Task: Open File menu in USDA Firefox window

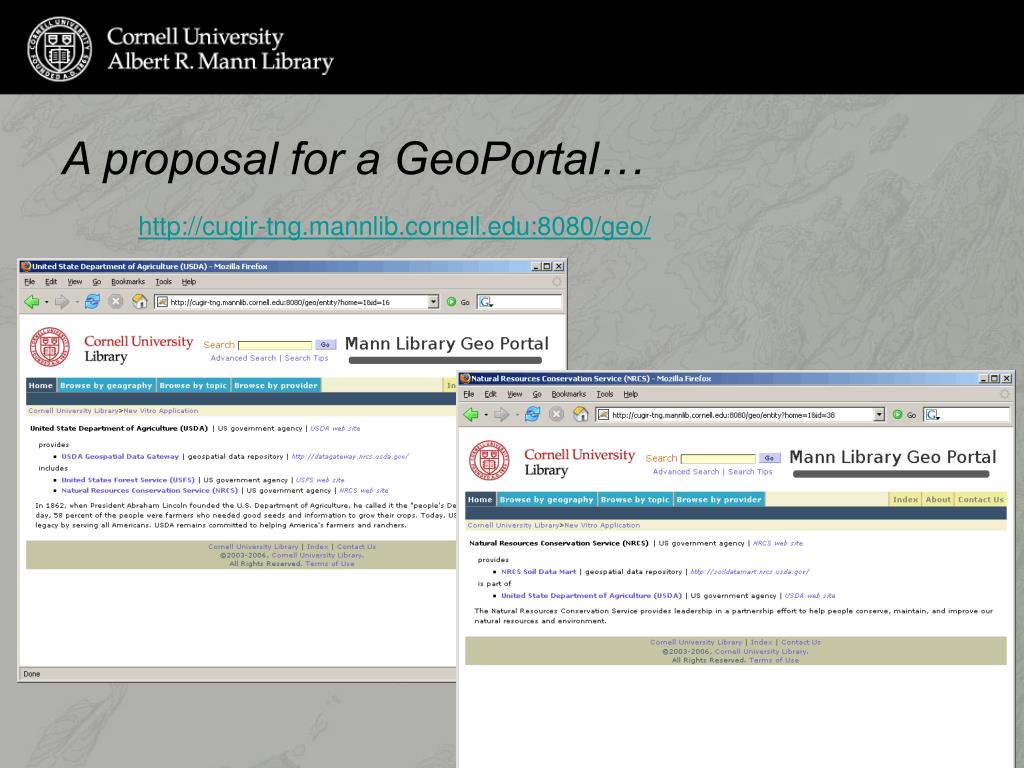Action: click(29, 281)
